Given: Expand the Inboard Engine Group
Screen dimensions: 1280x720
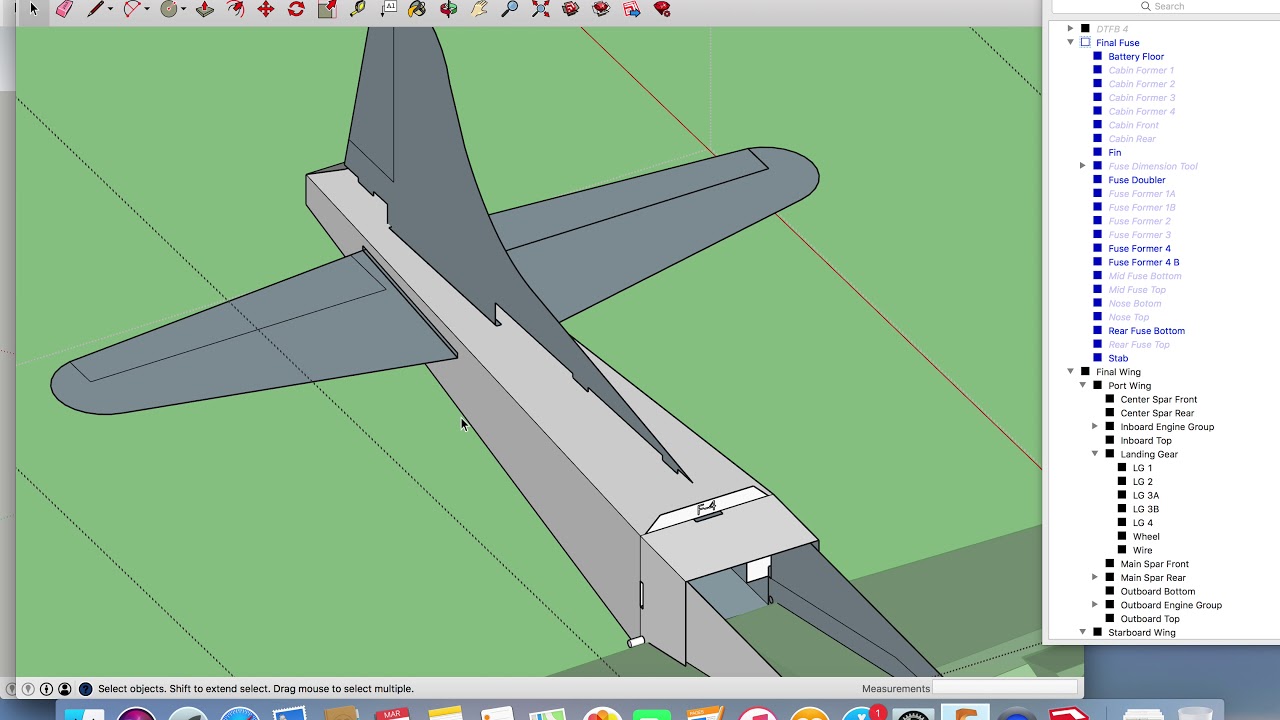Looking at the screenshot, I should pyautogui.click(x=1095, y=427).
